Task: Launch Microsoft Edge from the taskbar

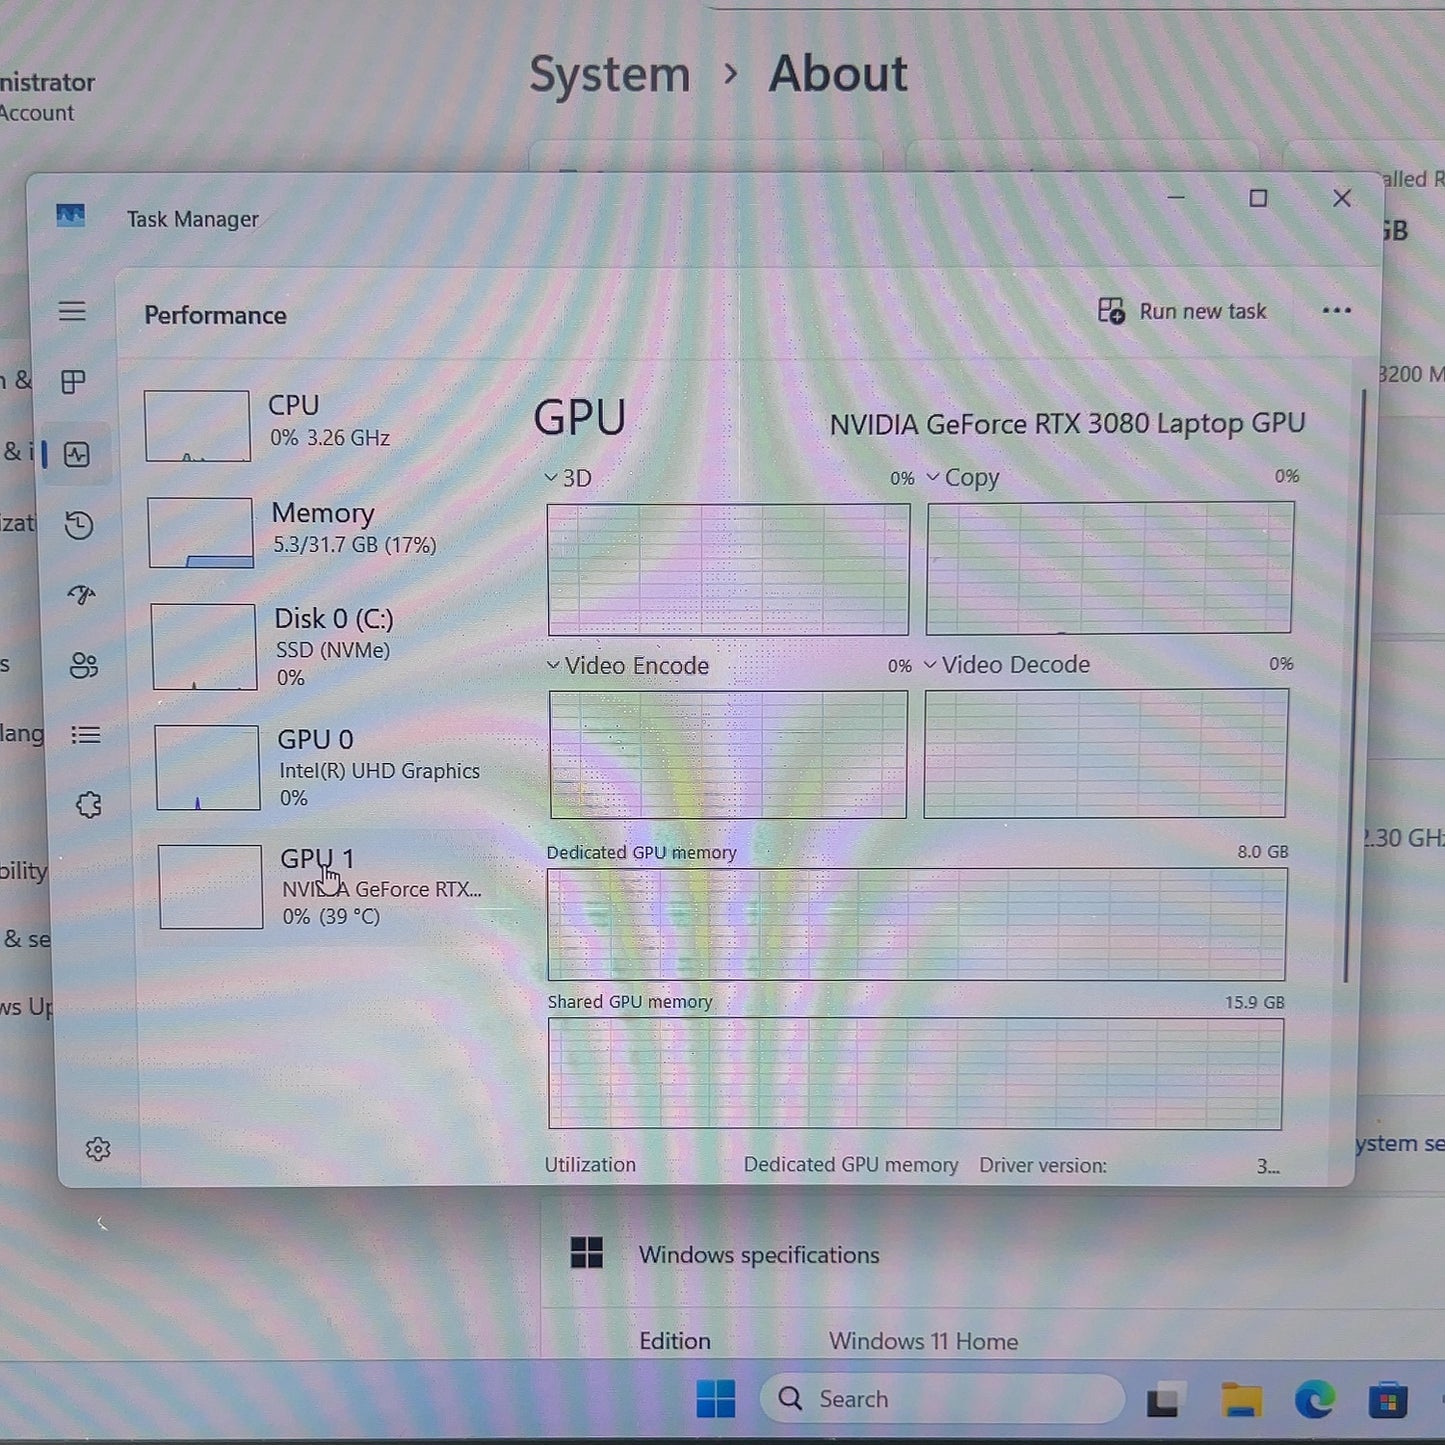Action: point(1314,1400)
